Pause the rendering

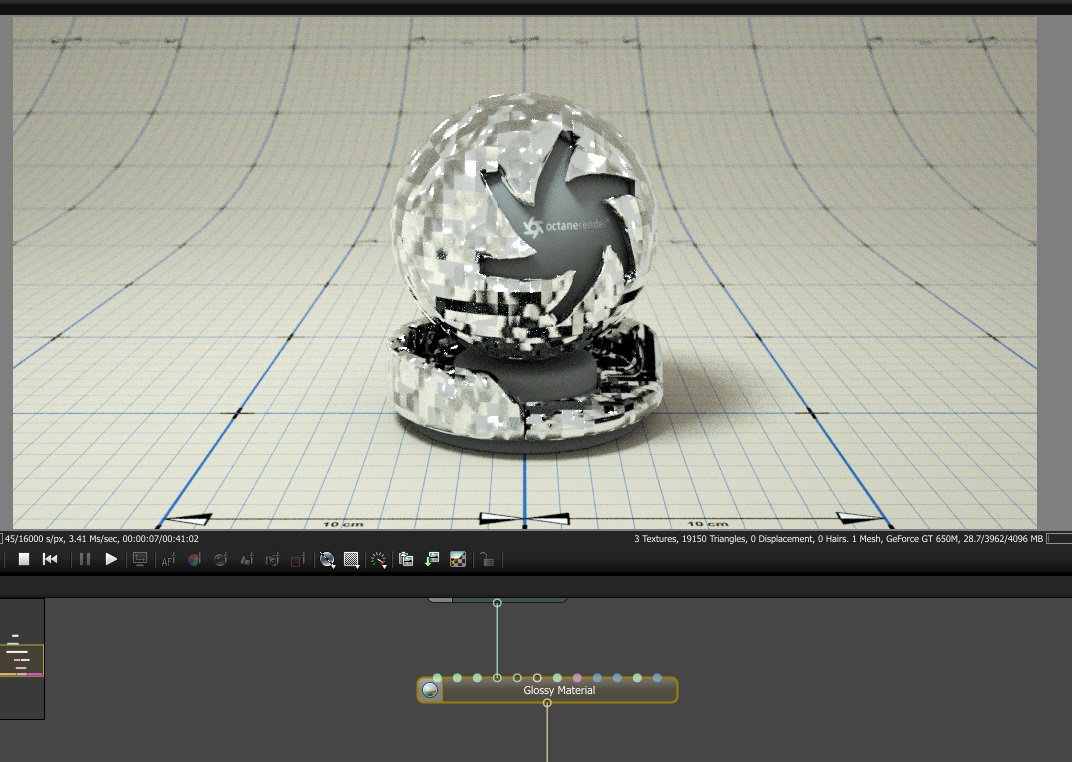pos(85,559)
